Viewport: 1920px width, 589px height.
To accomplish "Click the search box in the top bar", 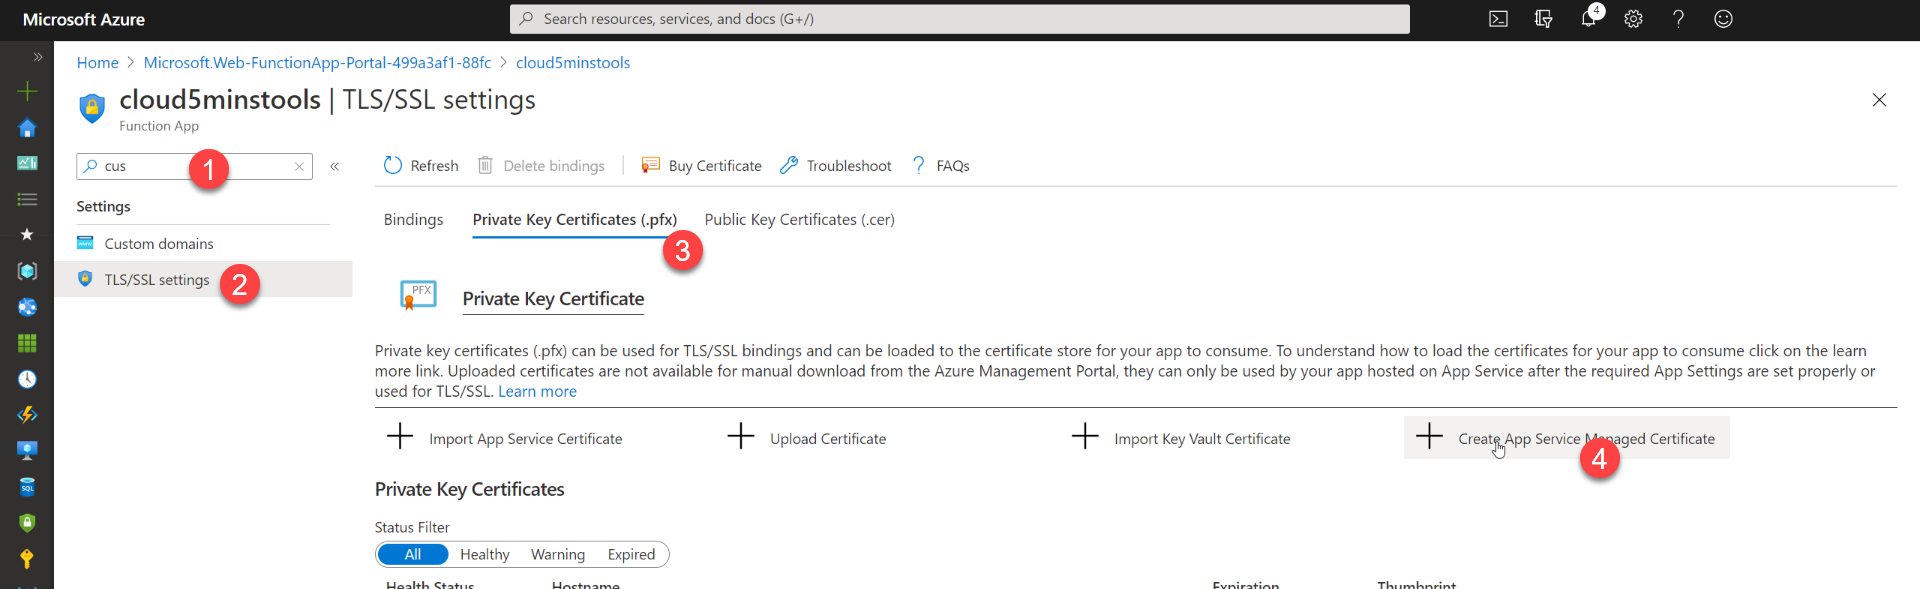I will point(960,19).
